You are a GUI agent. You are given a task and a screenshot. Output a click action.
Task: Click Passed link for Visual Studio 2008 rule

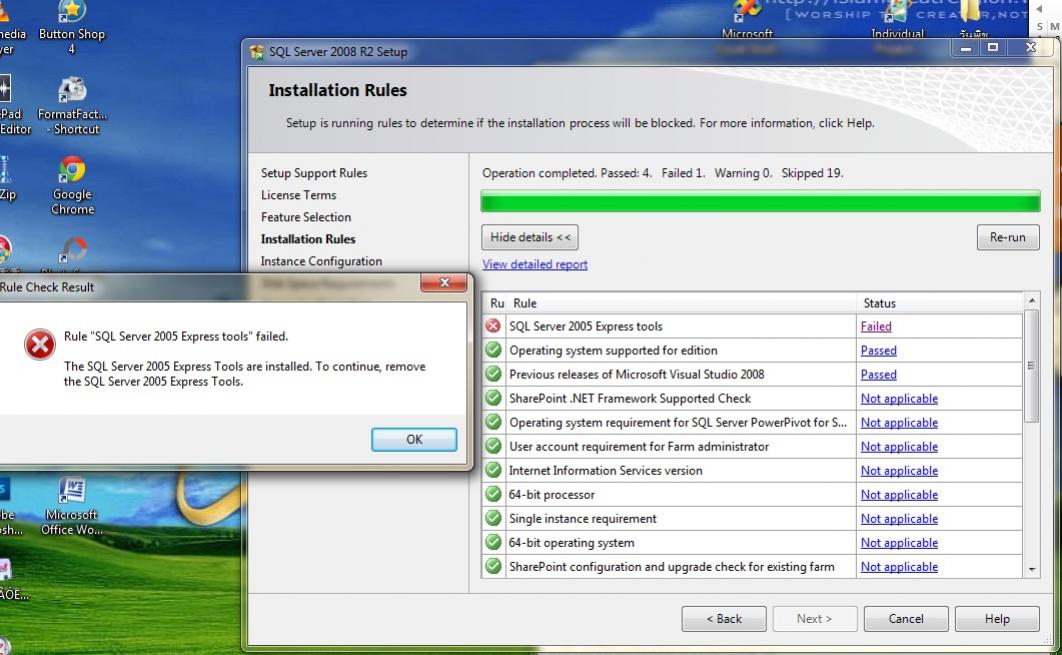point(878,374)
